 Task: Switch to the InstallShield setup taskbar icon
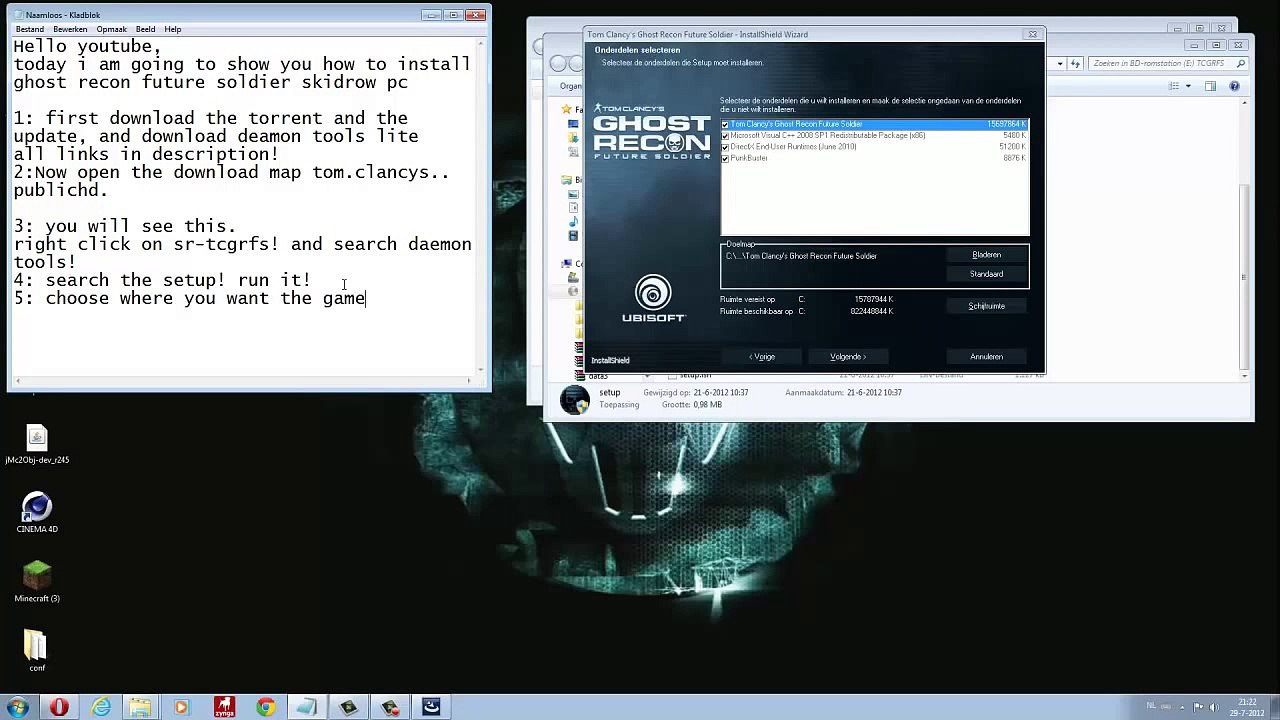[x=431, y=707]
